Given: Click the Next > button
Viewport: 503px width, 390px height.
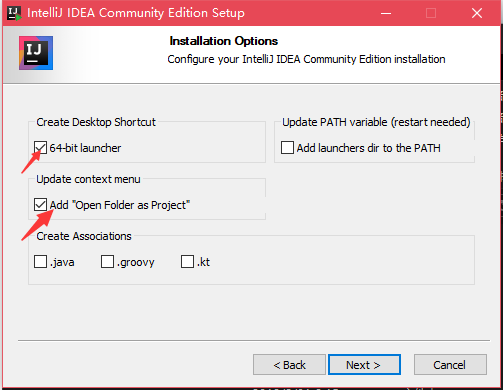Looking at the screenshot, I should point(364,365).
